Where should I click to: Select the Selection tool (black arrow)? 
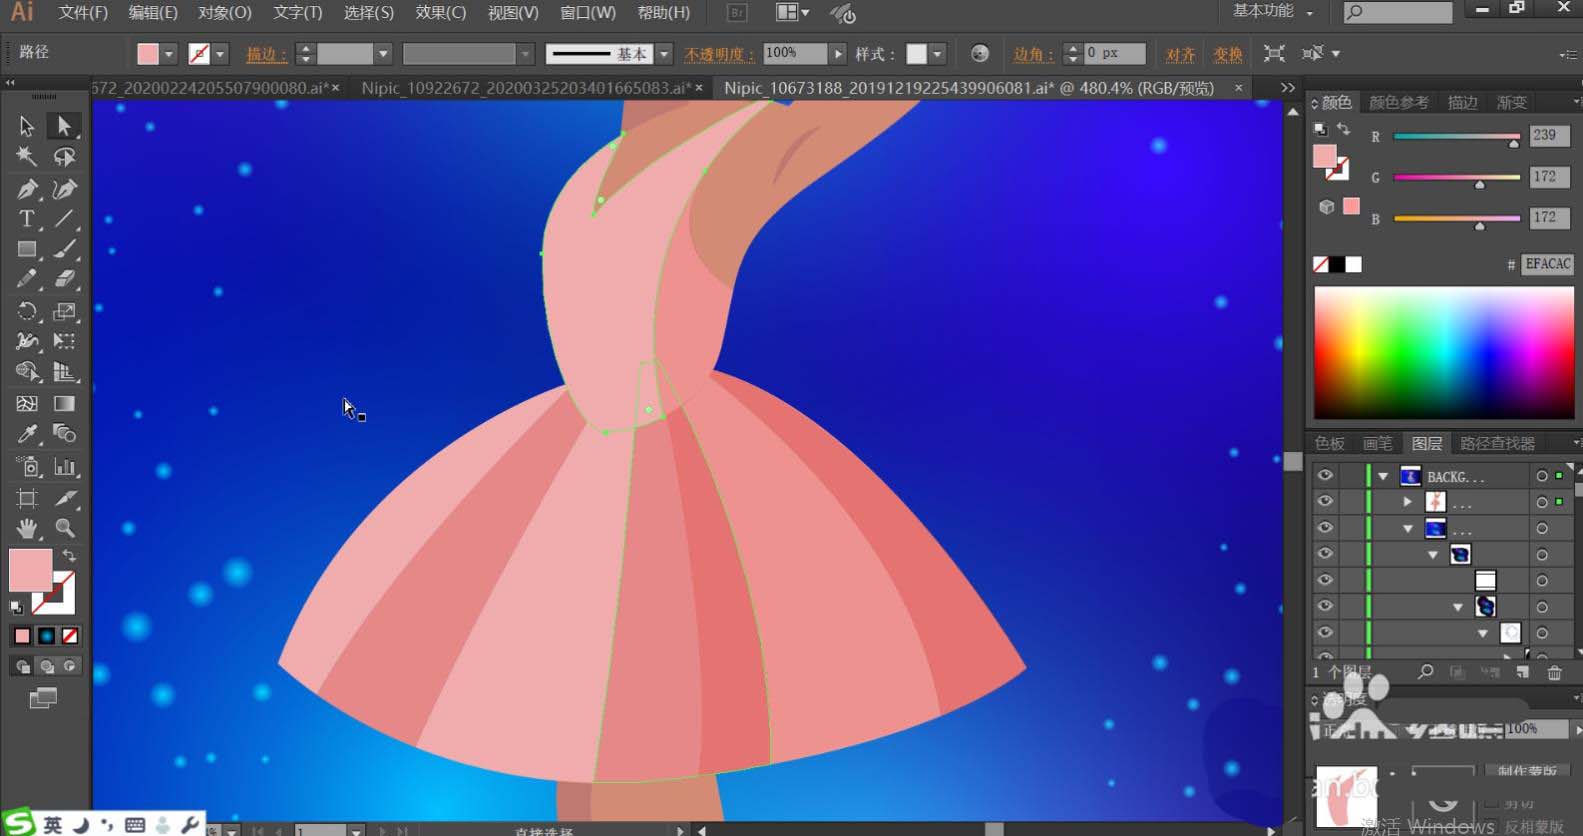[26, 126]
